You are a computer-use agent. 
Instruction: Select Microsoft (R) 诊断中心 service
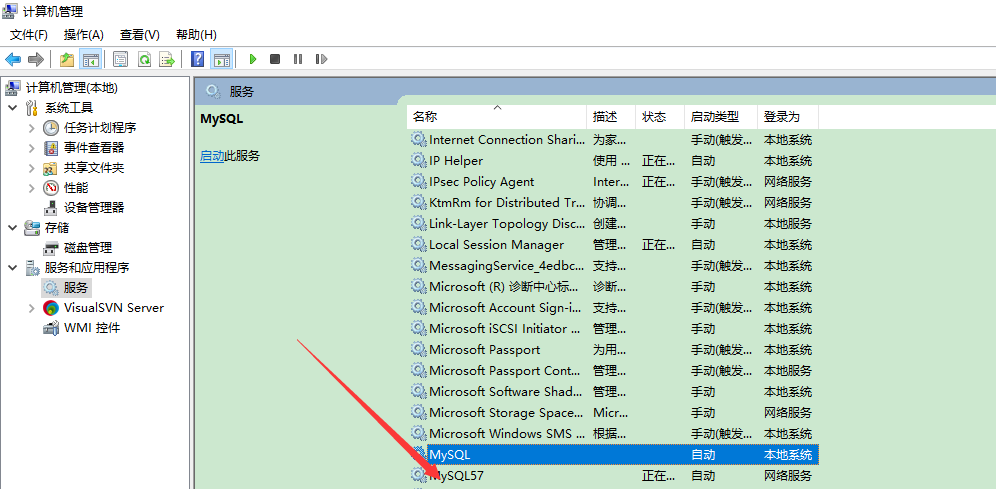pos(614,286)
